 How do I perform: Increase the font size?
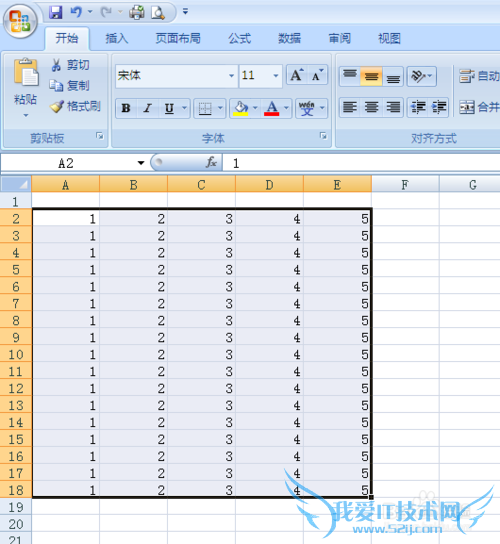pyautogui.click(x=297, y=75)
